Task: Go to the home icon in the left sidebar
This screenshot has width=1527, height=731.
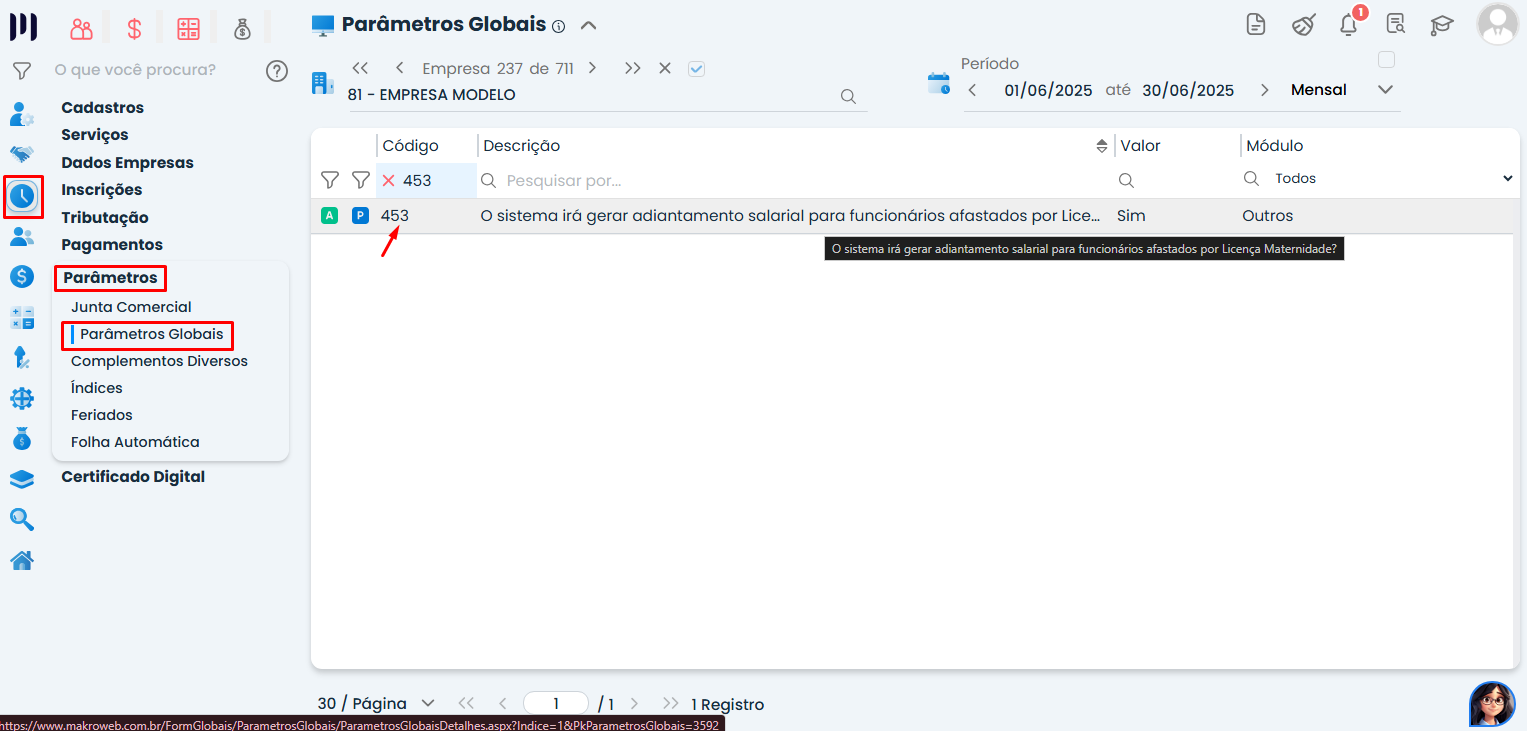Action: click(22, 560)
